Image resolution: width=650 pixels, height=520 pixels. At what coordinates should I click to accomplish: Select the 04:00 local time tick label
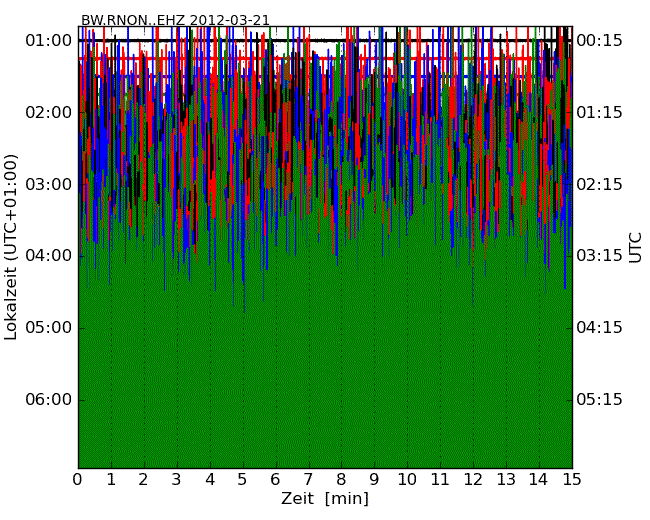[x=49, y=256]
